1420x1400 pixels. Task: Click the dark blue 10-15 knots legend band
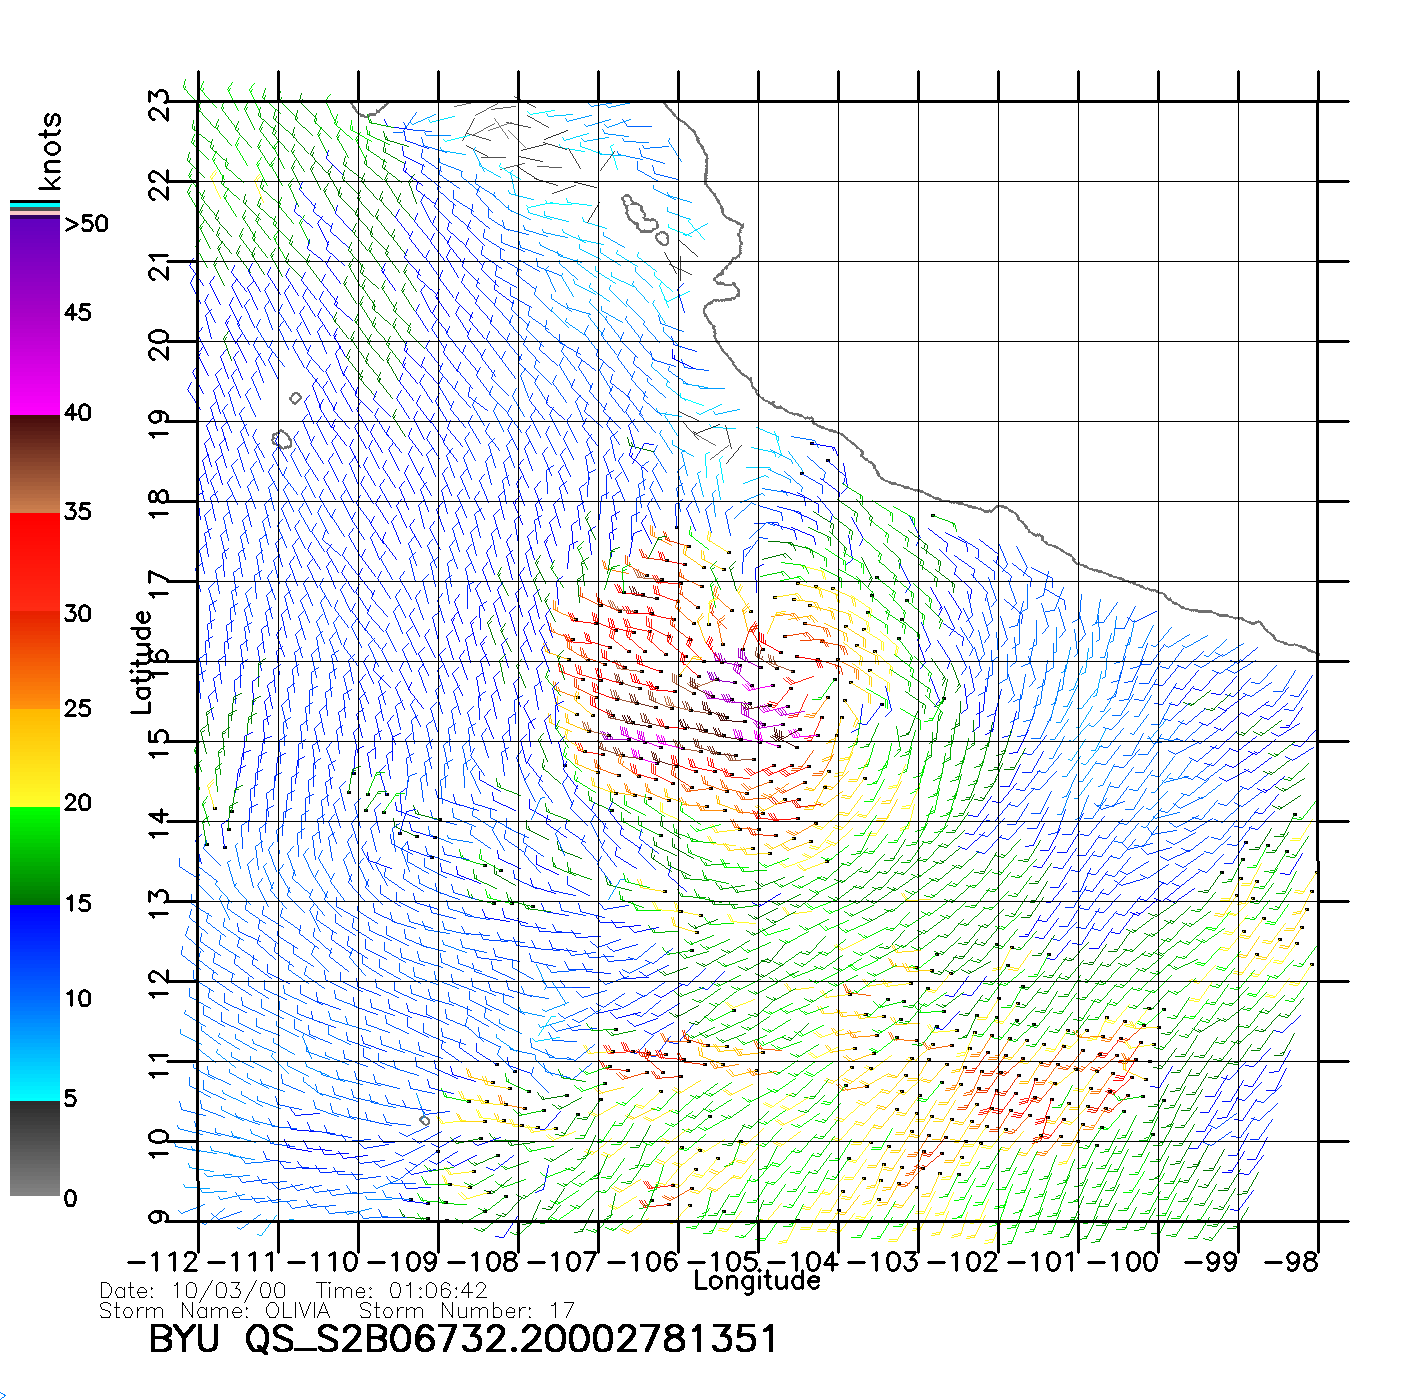tap(35, 952)
